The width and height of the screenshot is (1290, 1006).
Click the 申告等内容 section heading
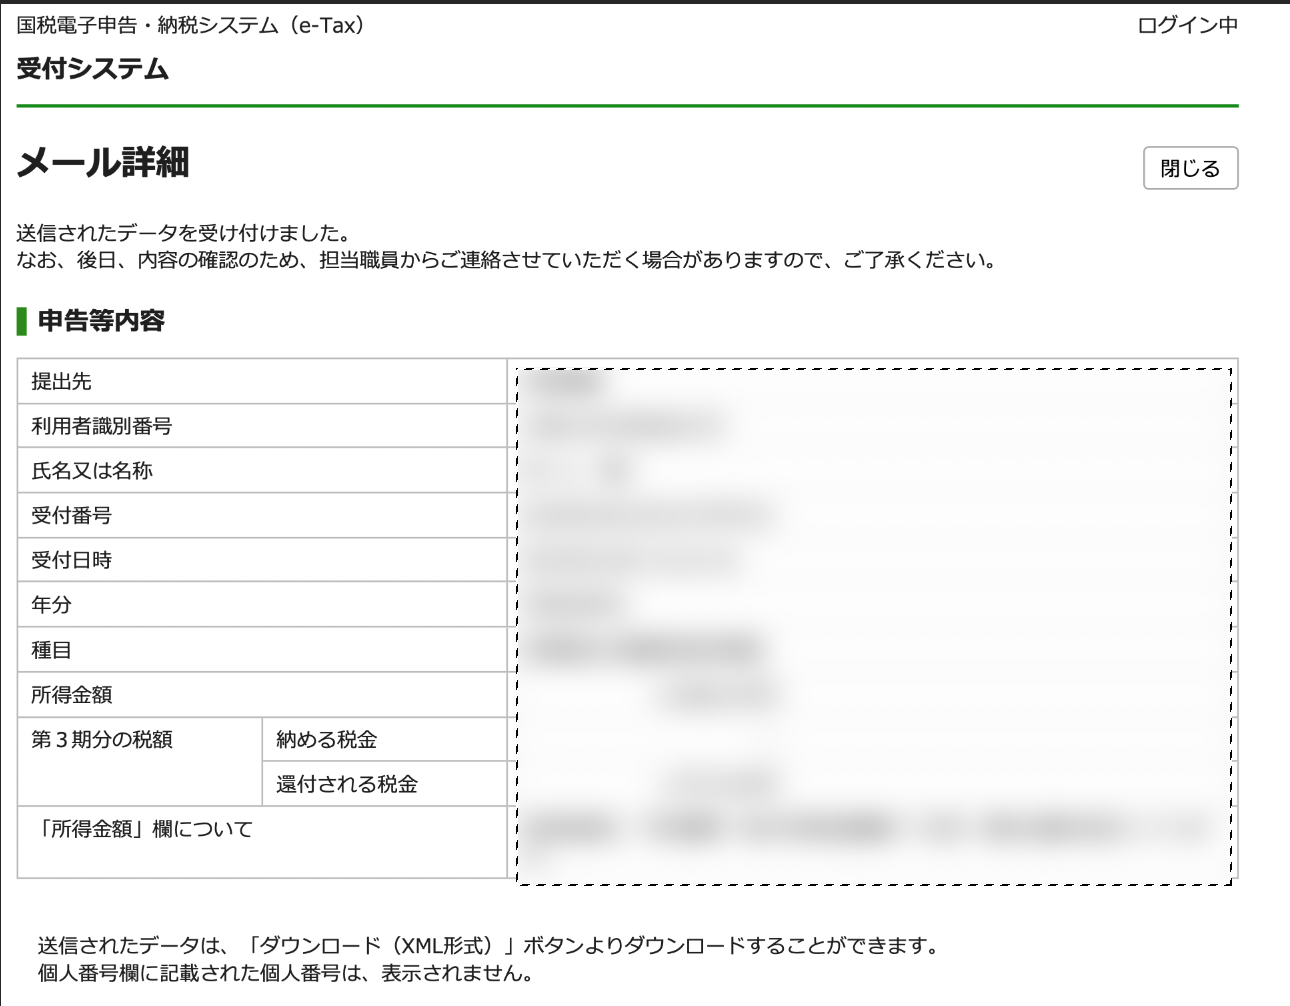[x=101, y=321]
